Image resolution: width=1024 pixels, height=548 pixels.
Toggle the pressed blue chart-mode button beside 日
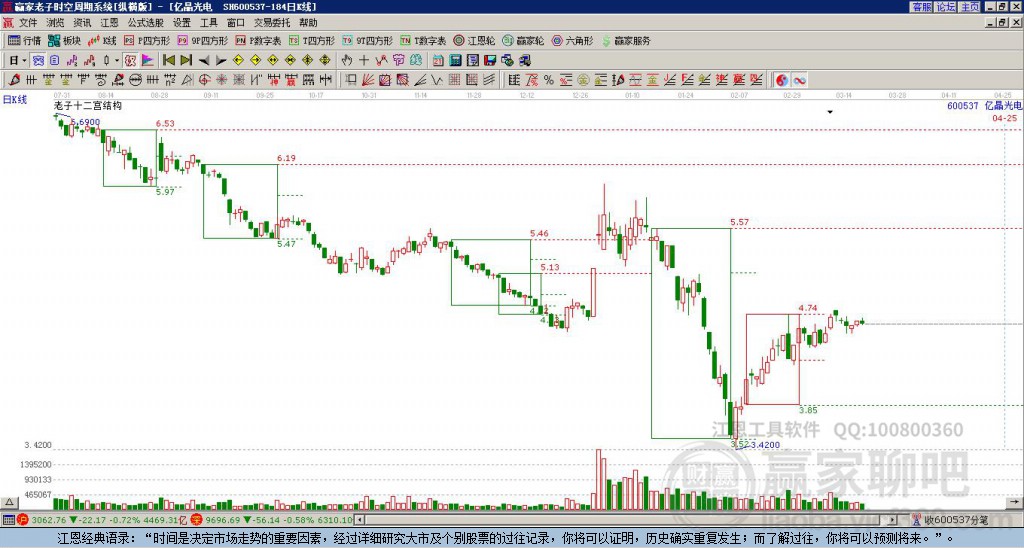39,61
